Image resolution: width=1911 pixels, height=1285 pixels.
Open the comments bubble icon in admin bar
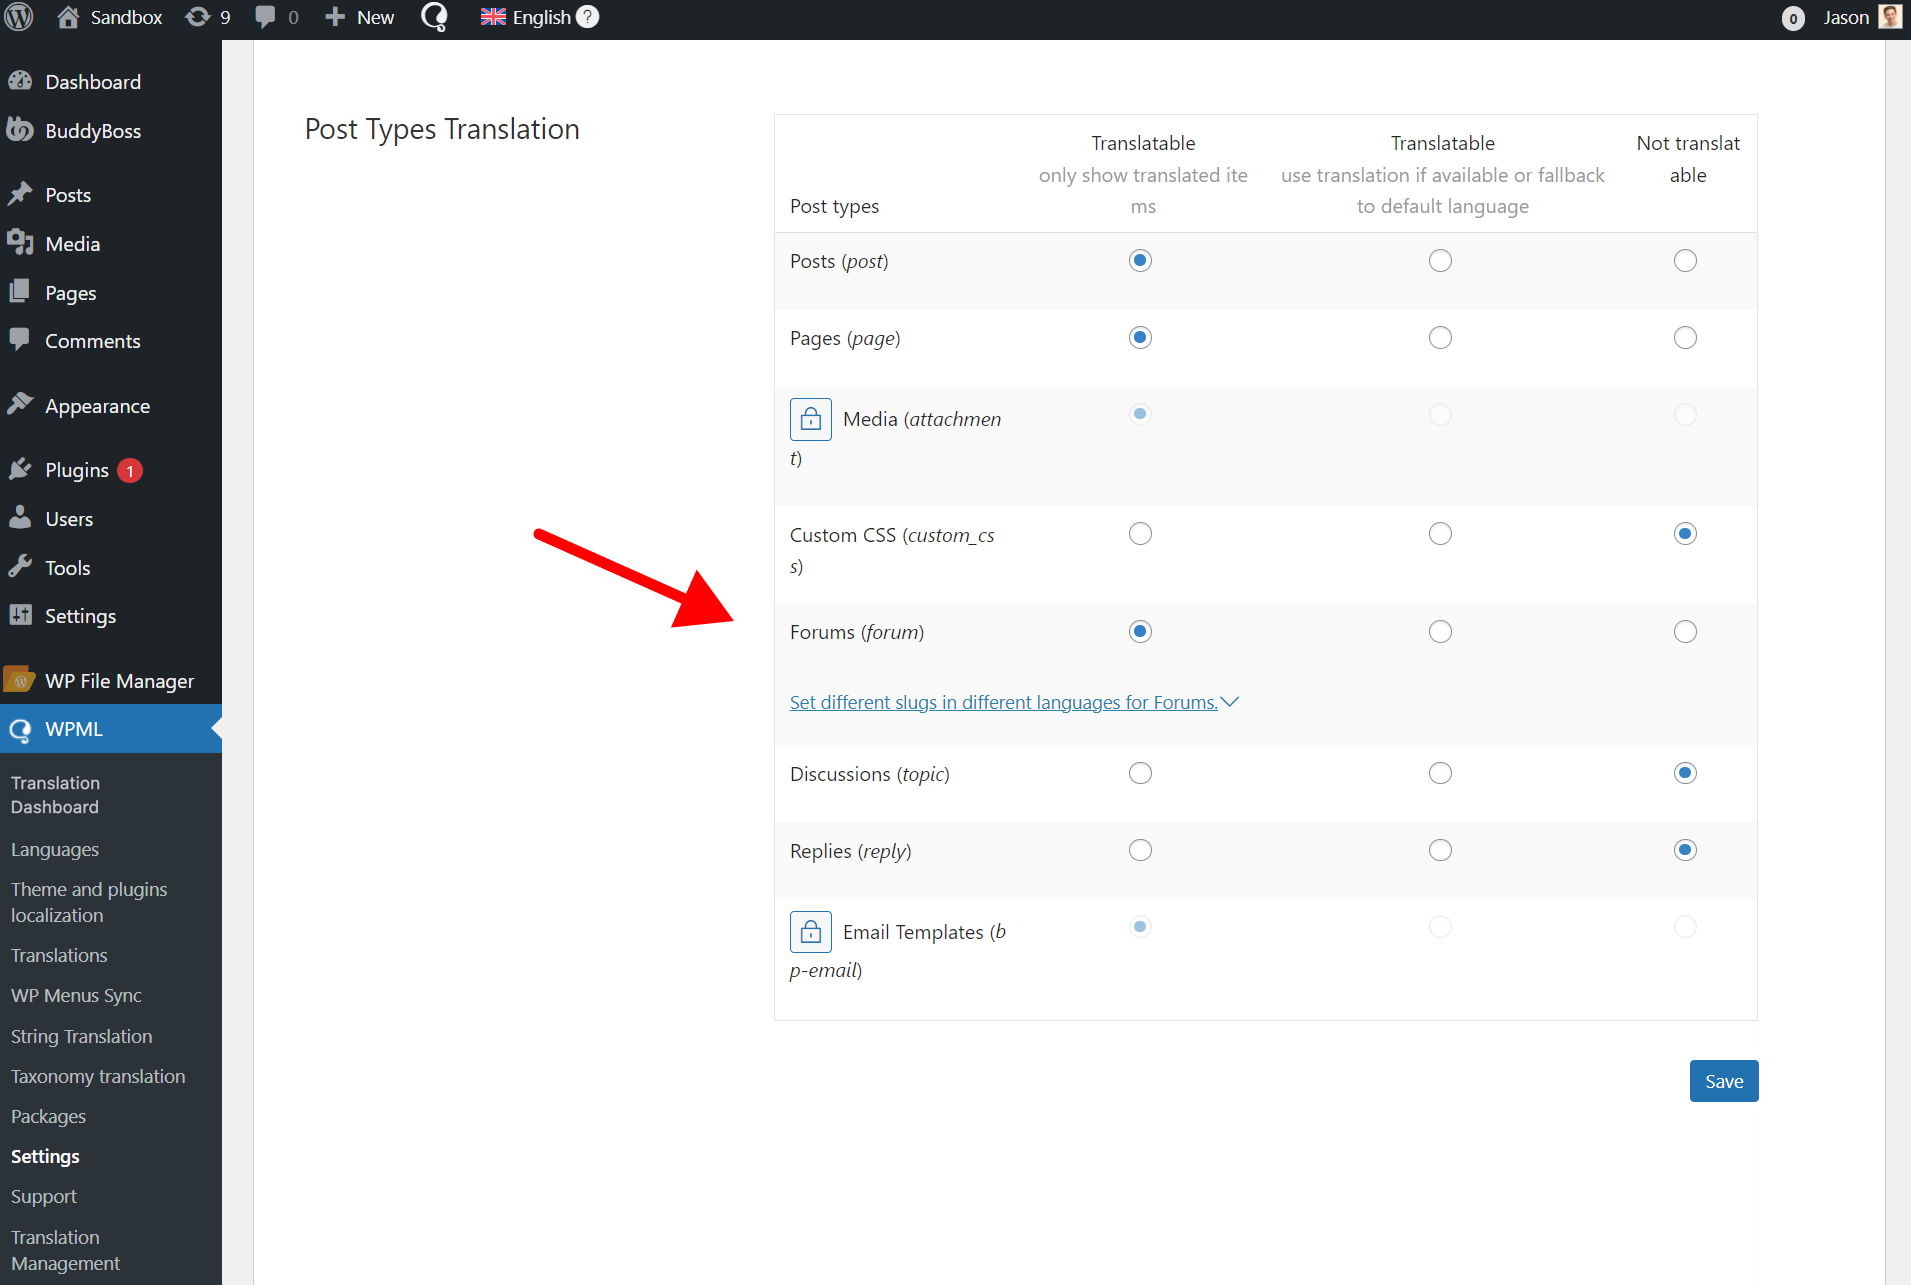(x=265, y=17)
